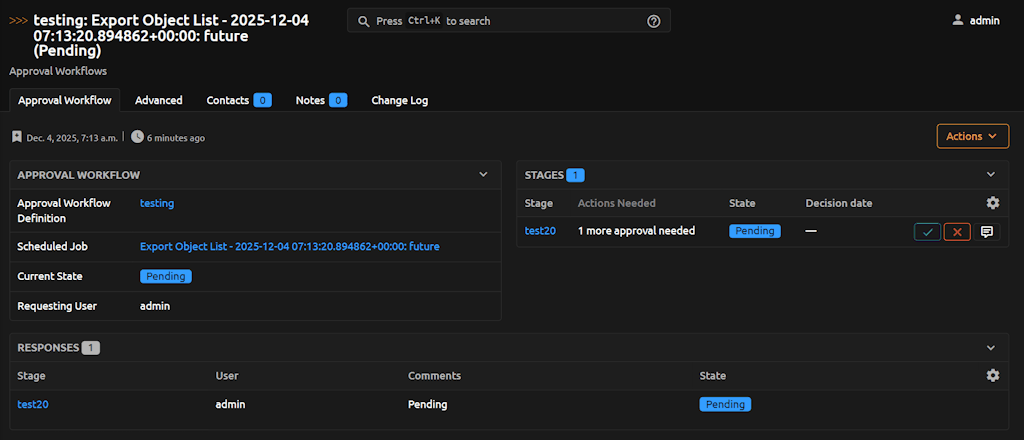Screen dimensions: 1024x440
Task: Click the search help question mark icon
Action: click(x=654, y=21)
